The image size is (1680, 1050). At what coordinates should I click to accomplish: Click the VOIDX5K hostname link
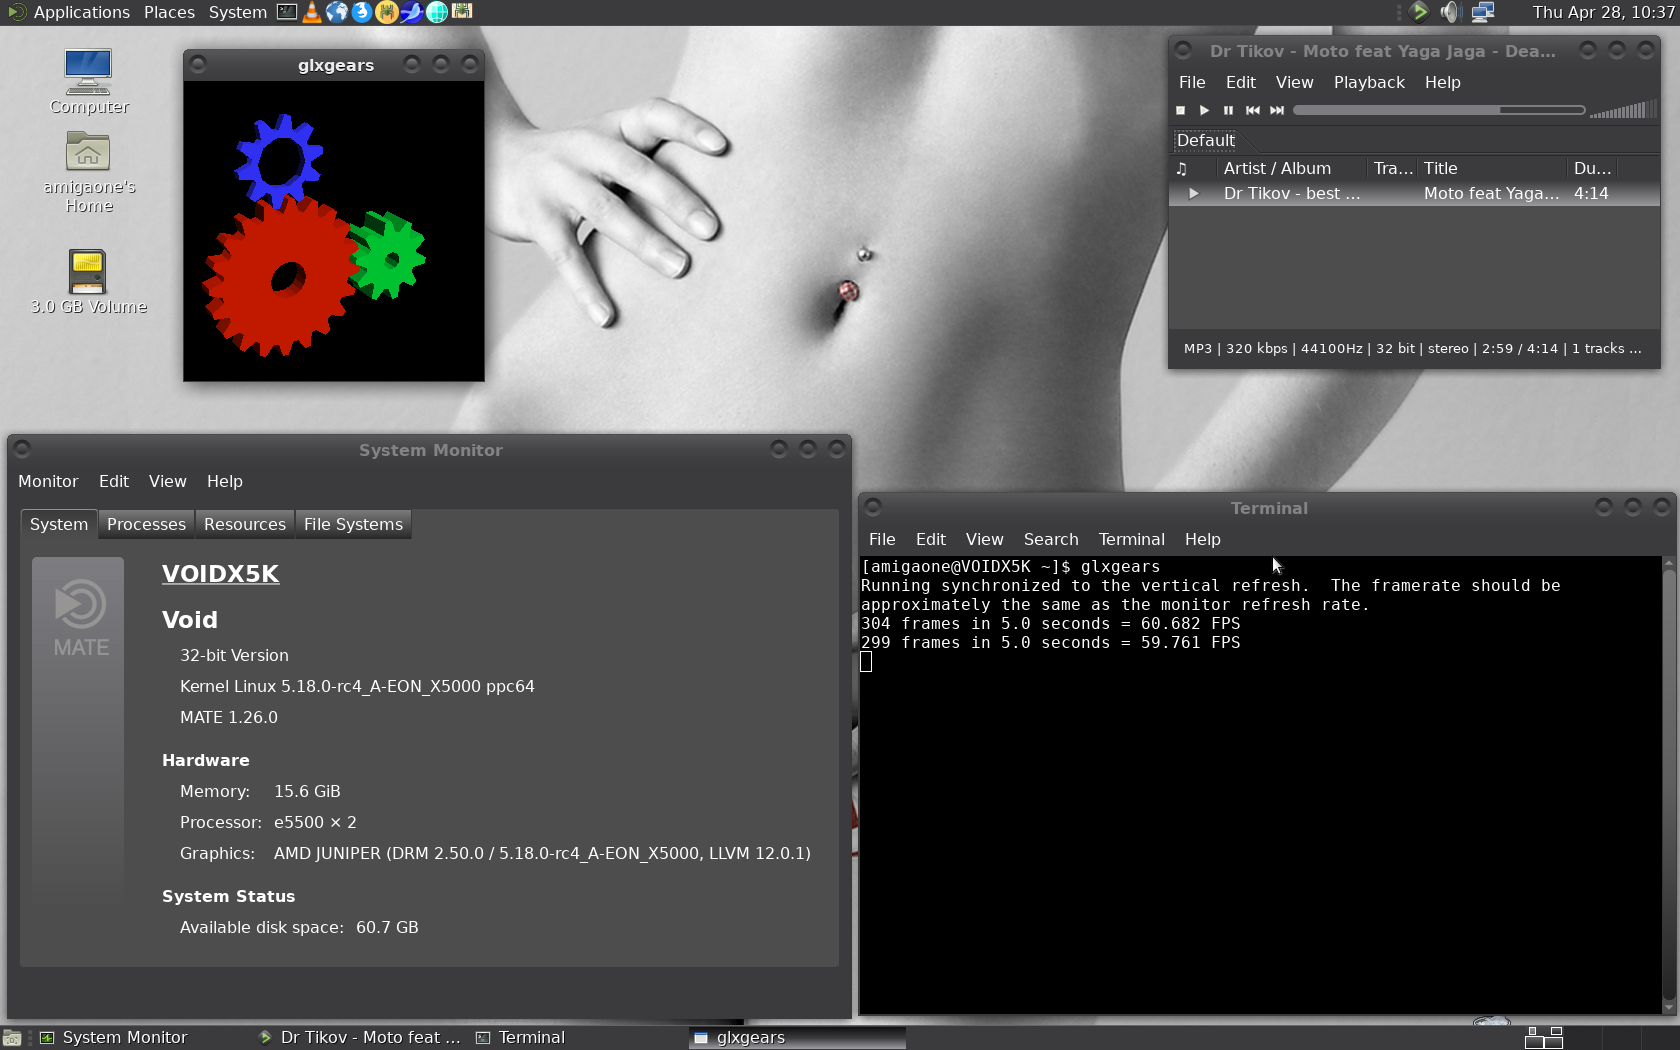coord(220,574)
